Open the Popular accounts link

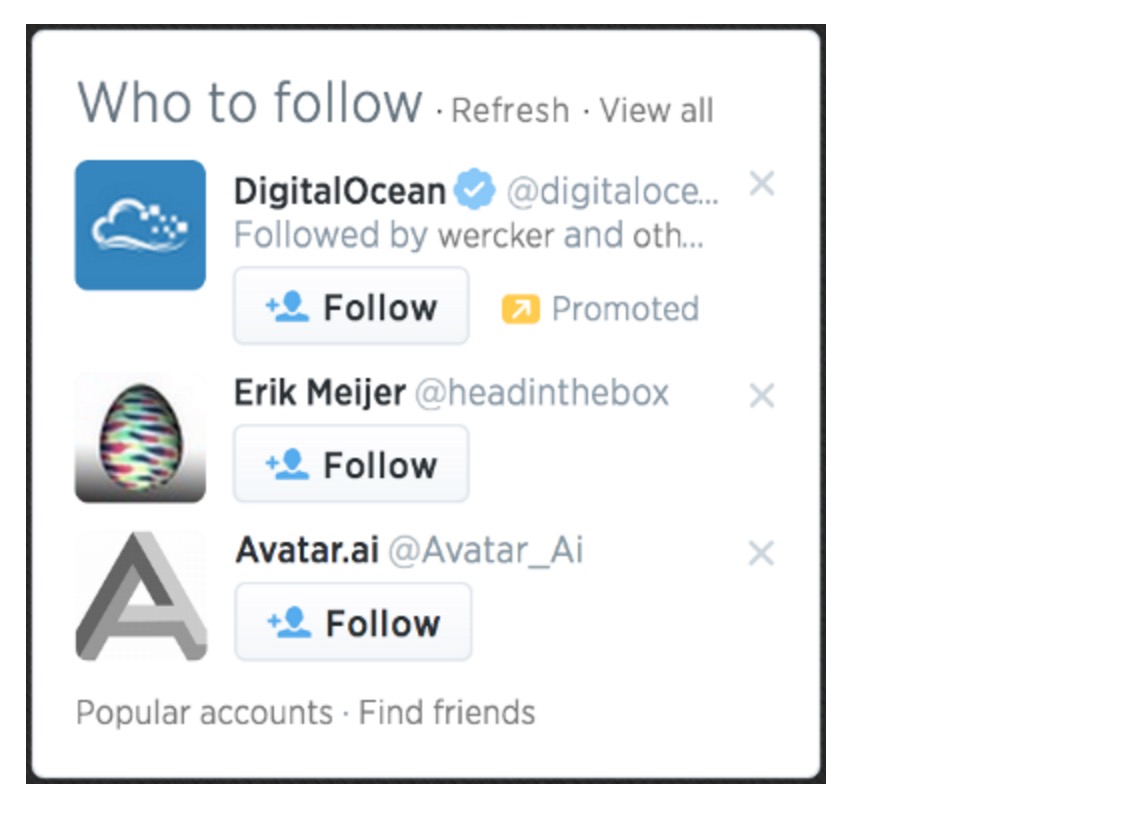[204, 713]
